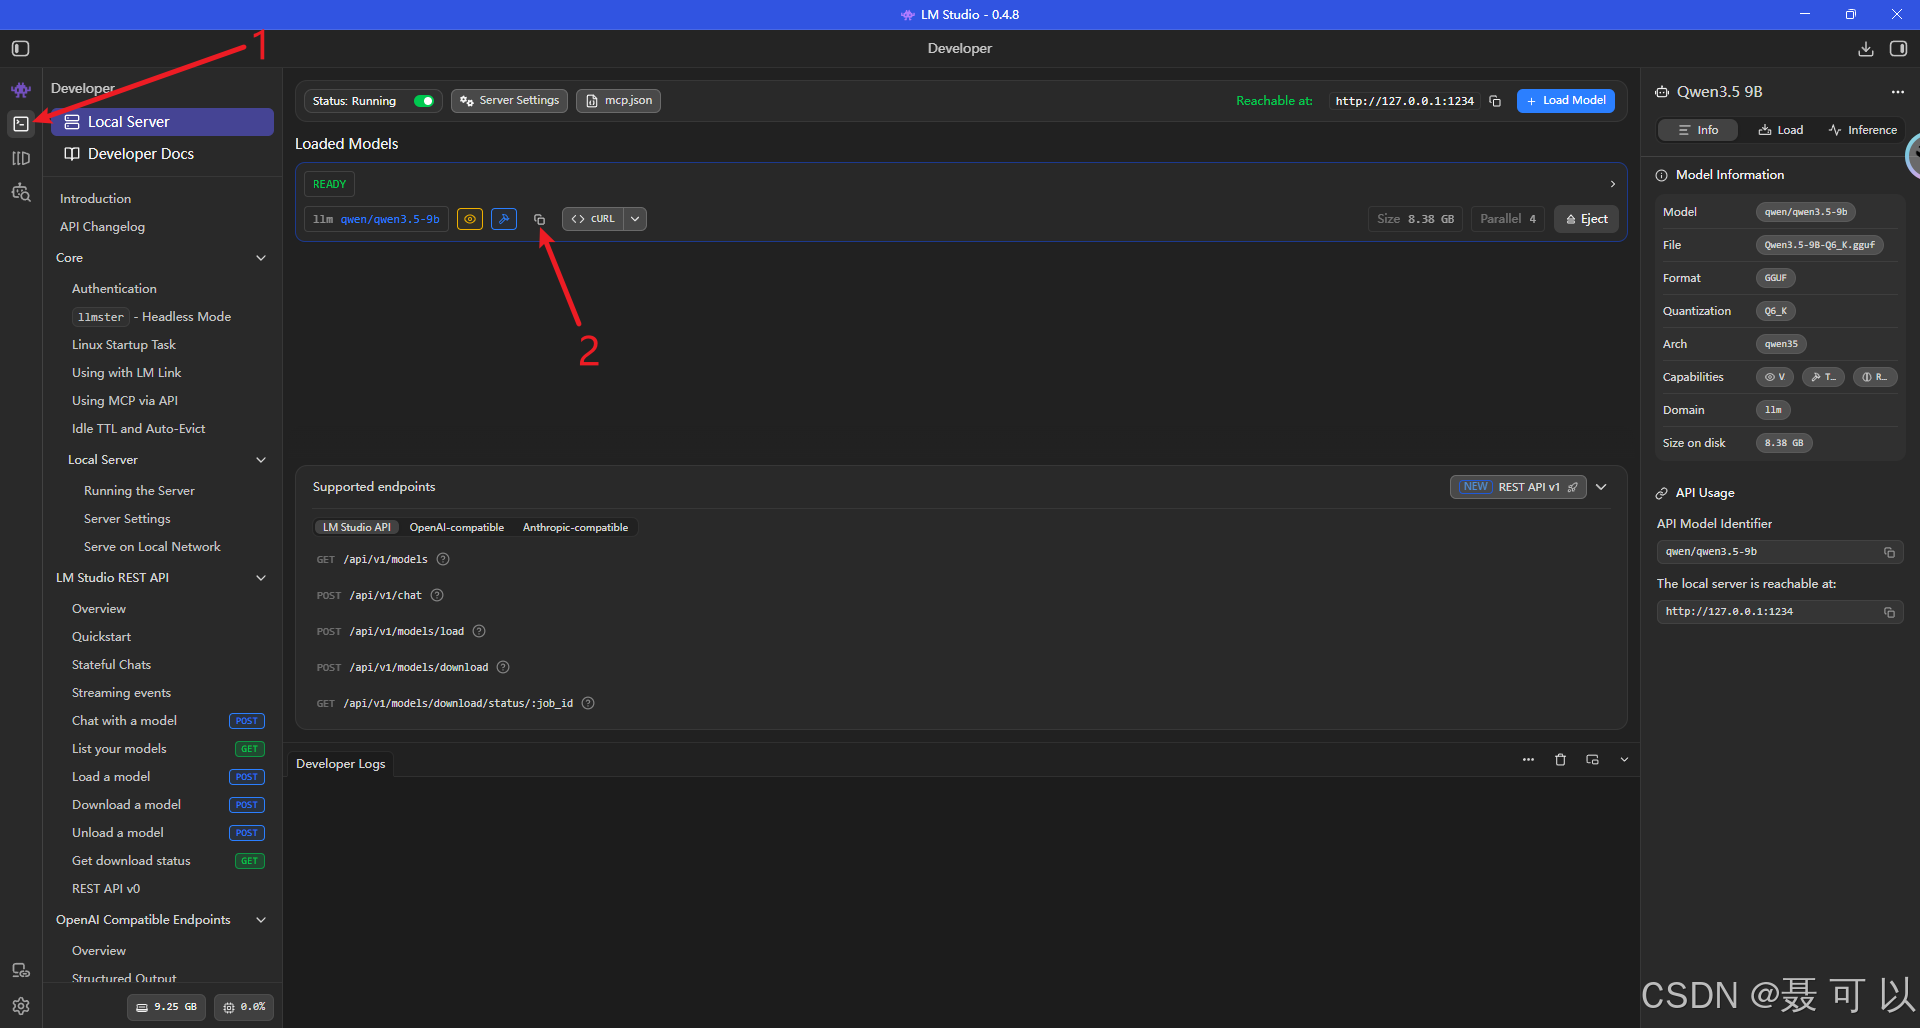The height and width of the screenshot is (1028, 1920).
Task: Click the Parallel 4 badge
Action: point(1508,219)
